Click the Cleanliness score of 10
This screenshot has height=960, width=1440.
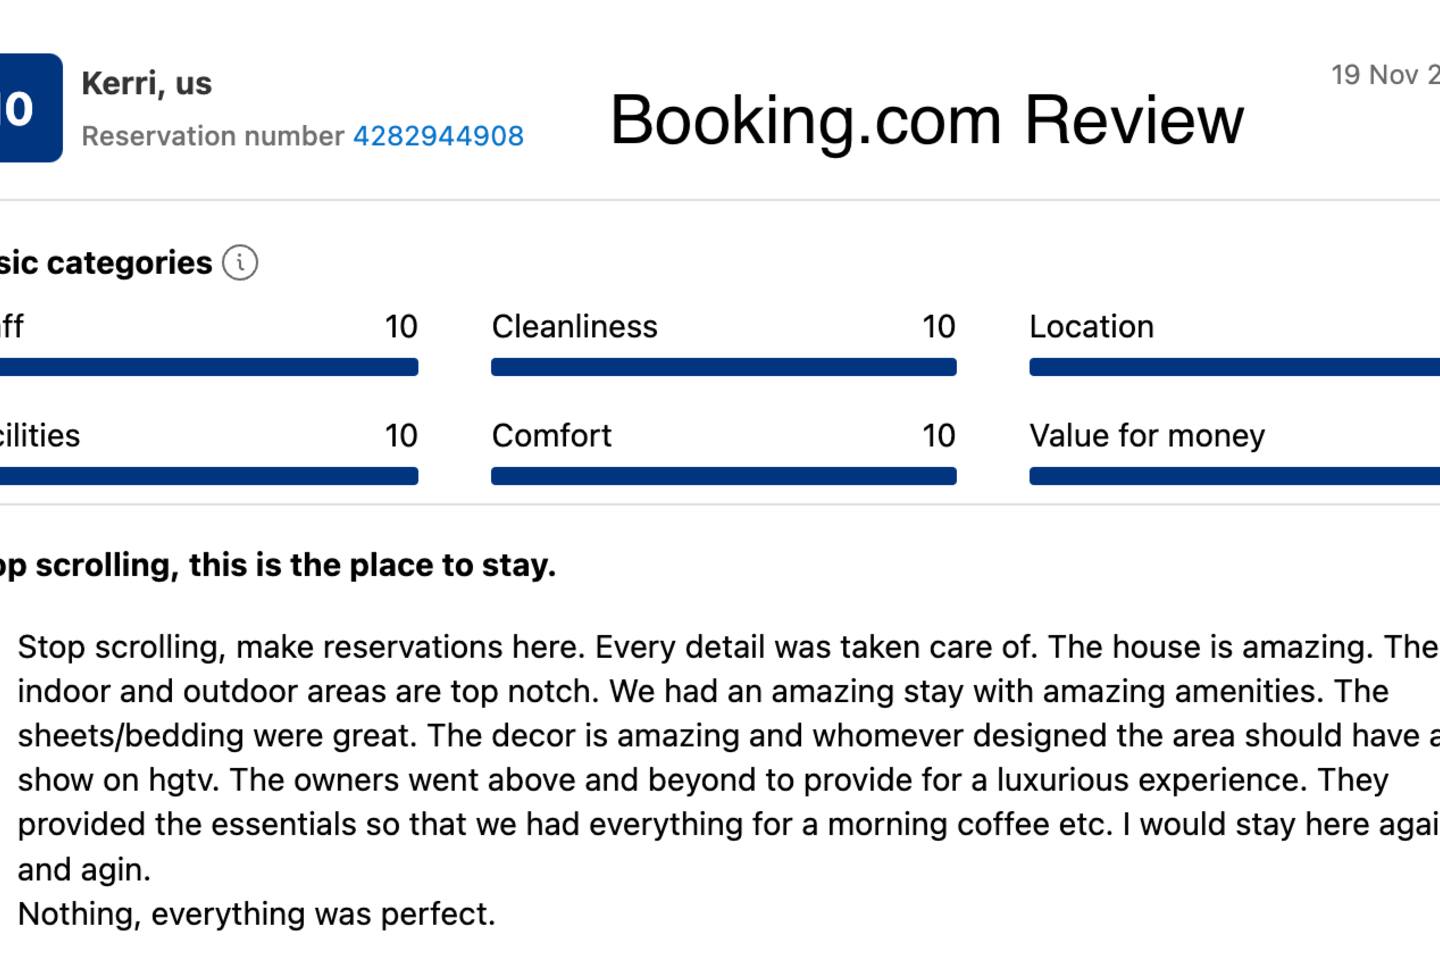938,327
